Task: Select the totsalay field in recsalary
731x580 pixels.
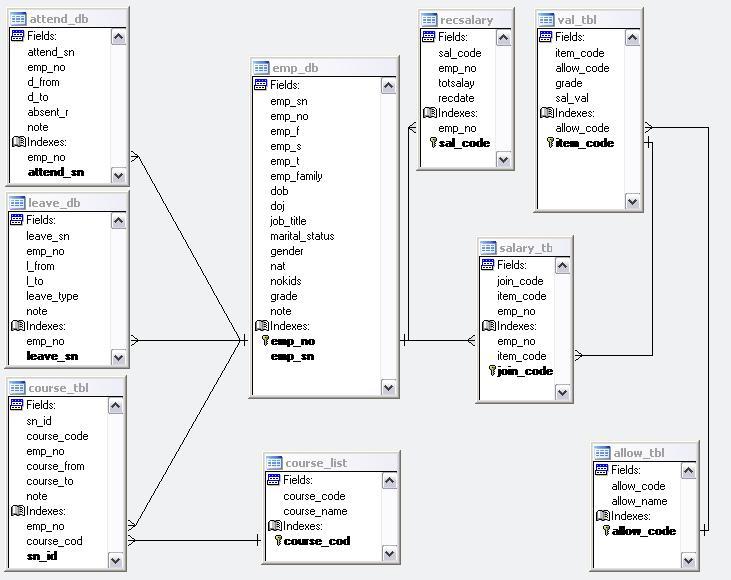Action: [456, 83]
